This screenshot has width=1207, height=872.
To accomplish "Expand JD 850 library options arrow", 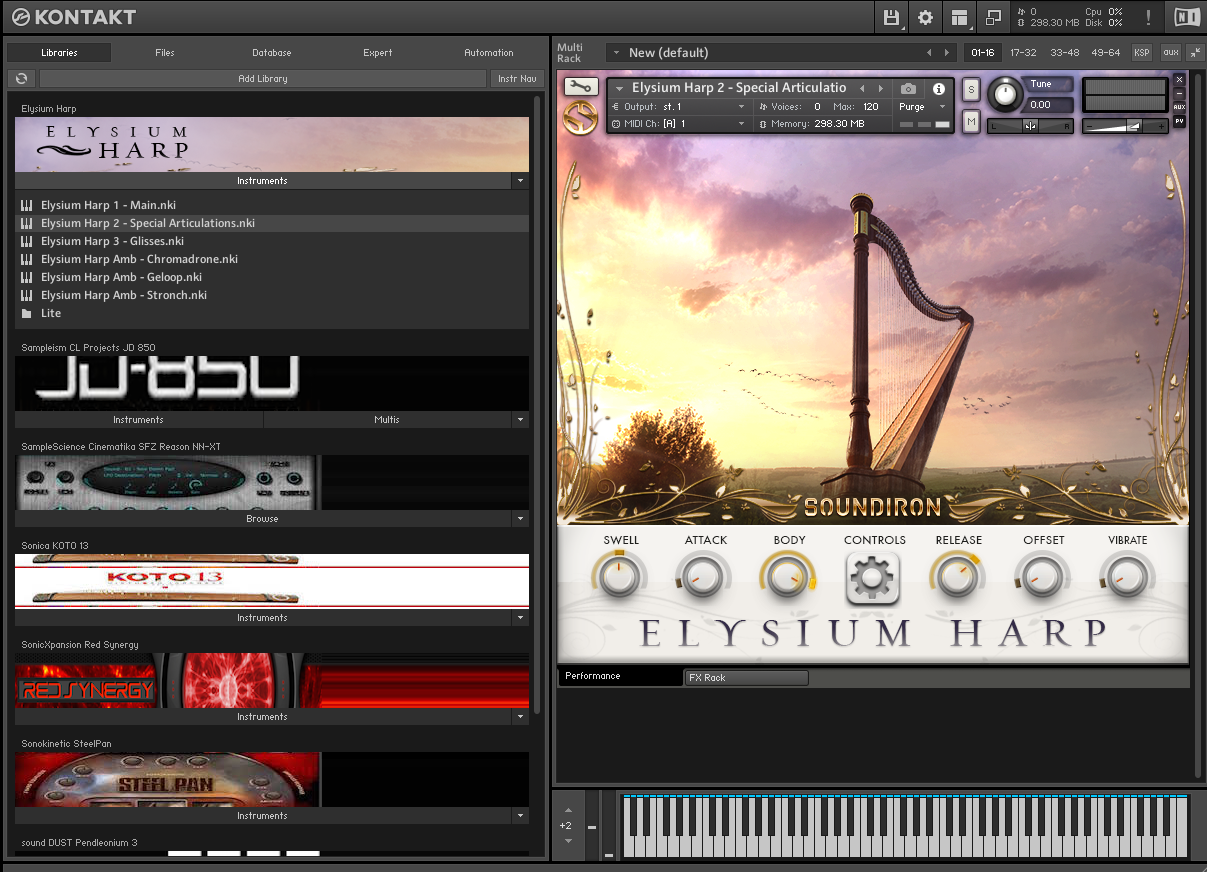I will 520,420.
